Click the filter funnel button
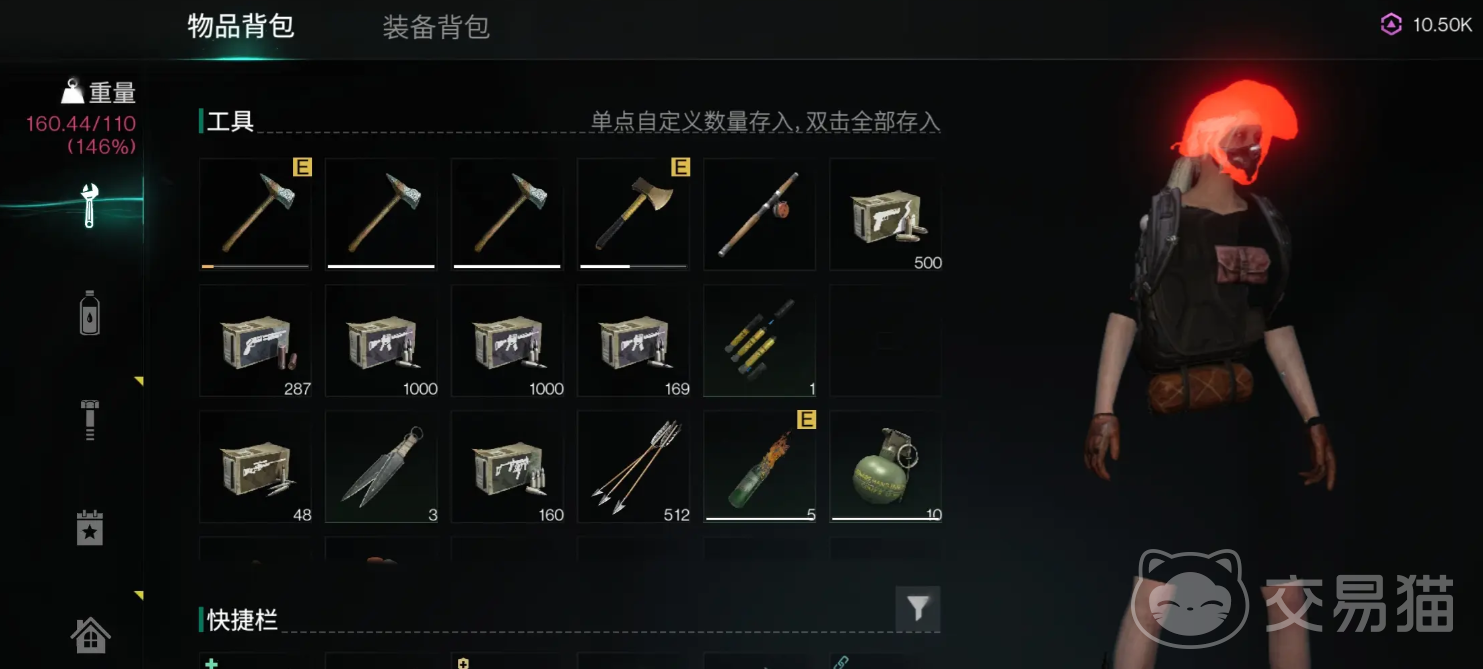This screenshot has width=1483, height=669. coord(917,608)
